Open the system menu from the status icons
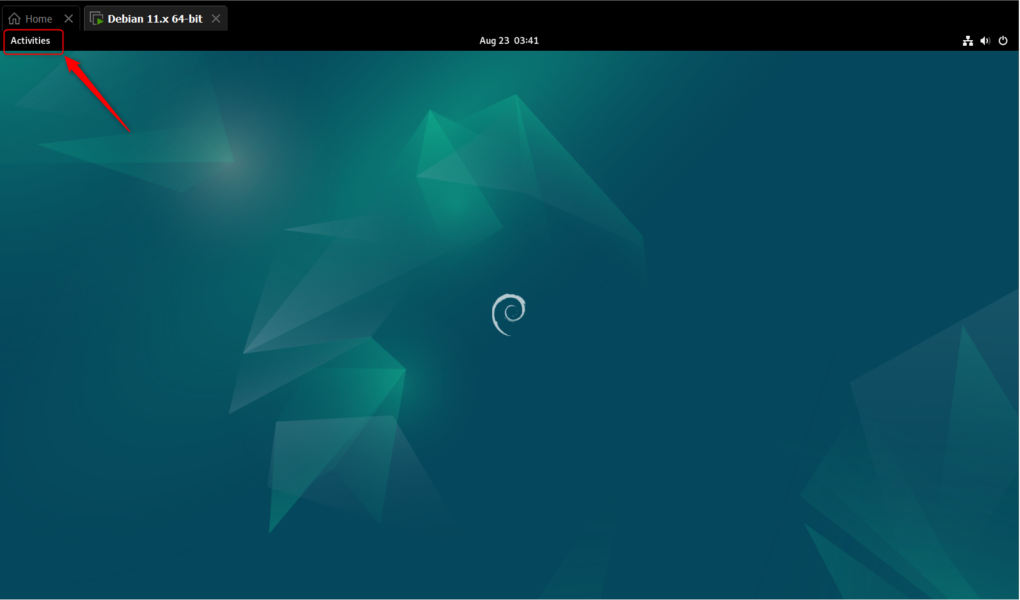This screenshot has width=1020, height=600. 985,40
